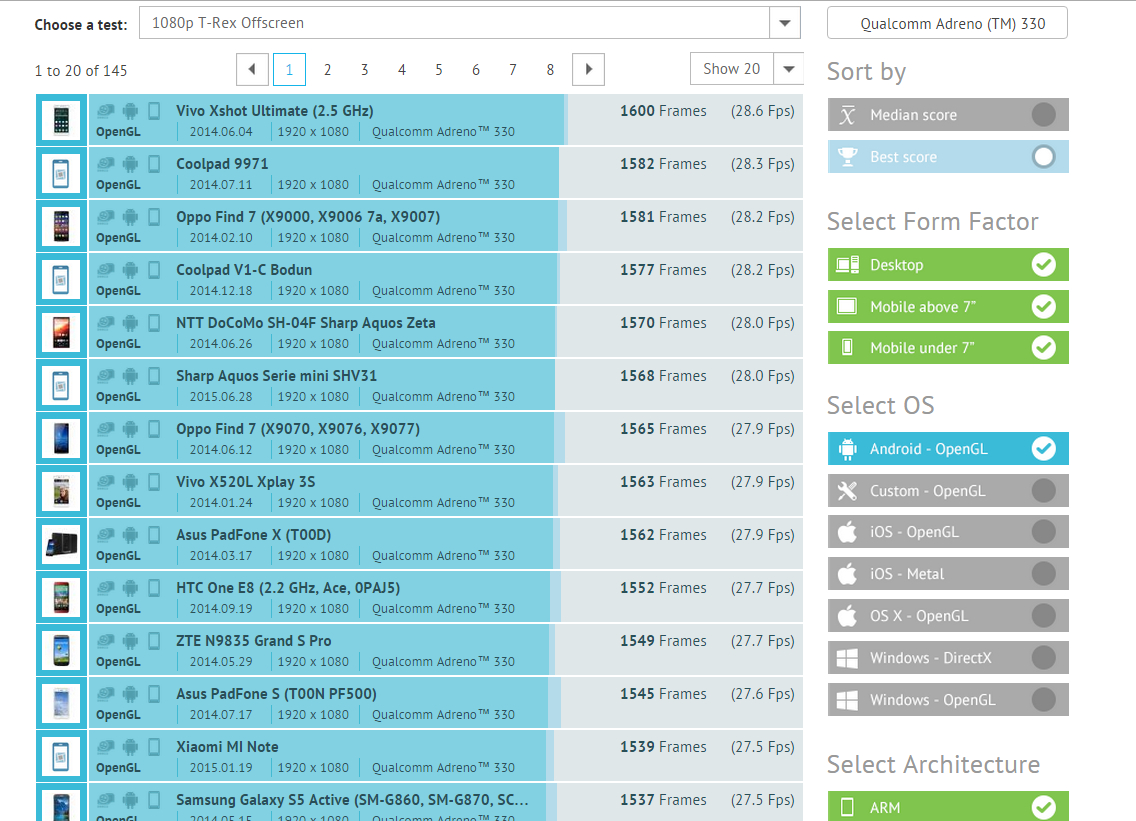Open the Samsung Galaxy S5 Active result
1136x821 pixels.
point(352,800)
